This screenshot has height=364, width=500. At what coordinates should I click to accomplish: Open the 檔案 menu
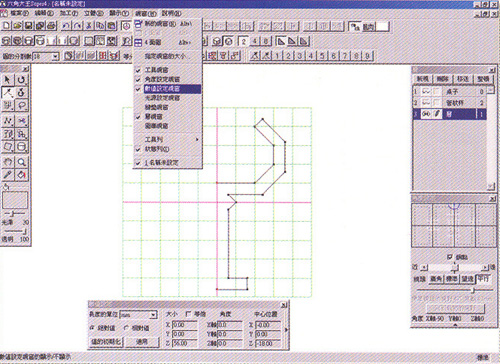(19, 13)
